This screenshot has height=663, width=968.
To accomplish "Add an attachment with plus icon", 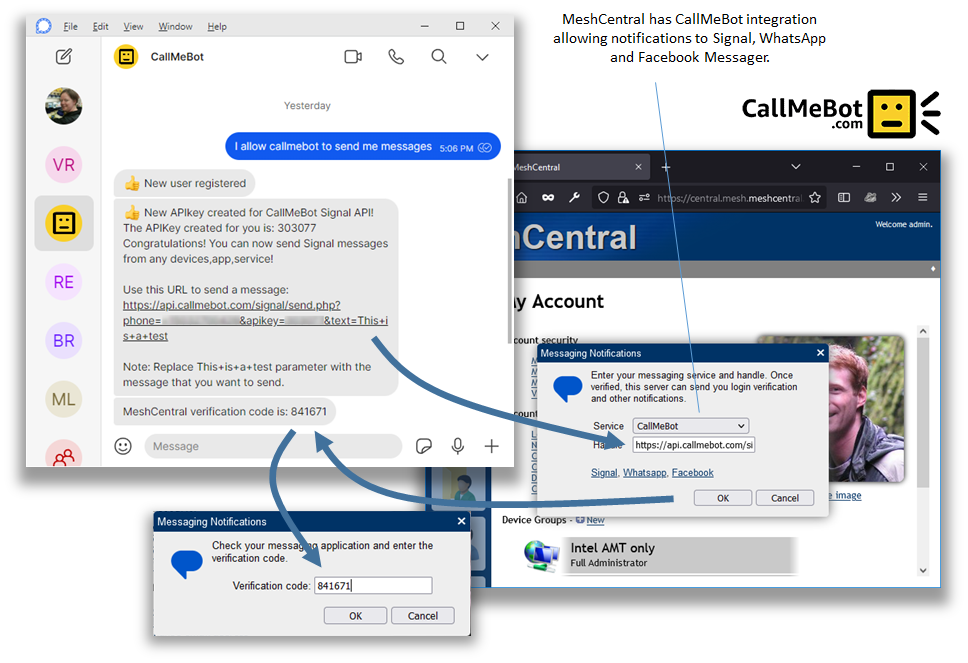I will pyautogui.click(x=491, y=446).
